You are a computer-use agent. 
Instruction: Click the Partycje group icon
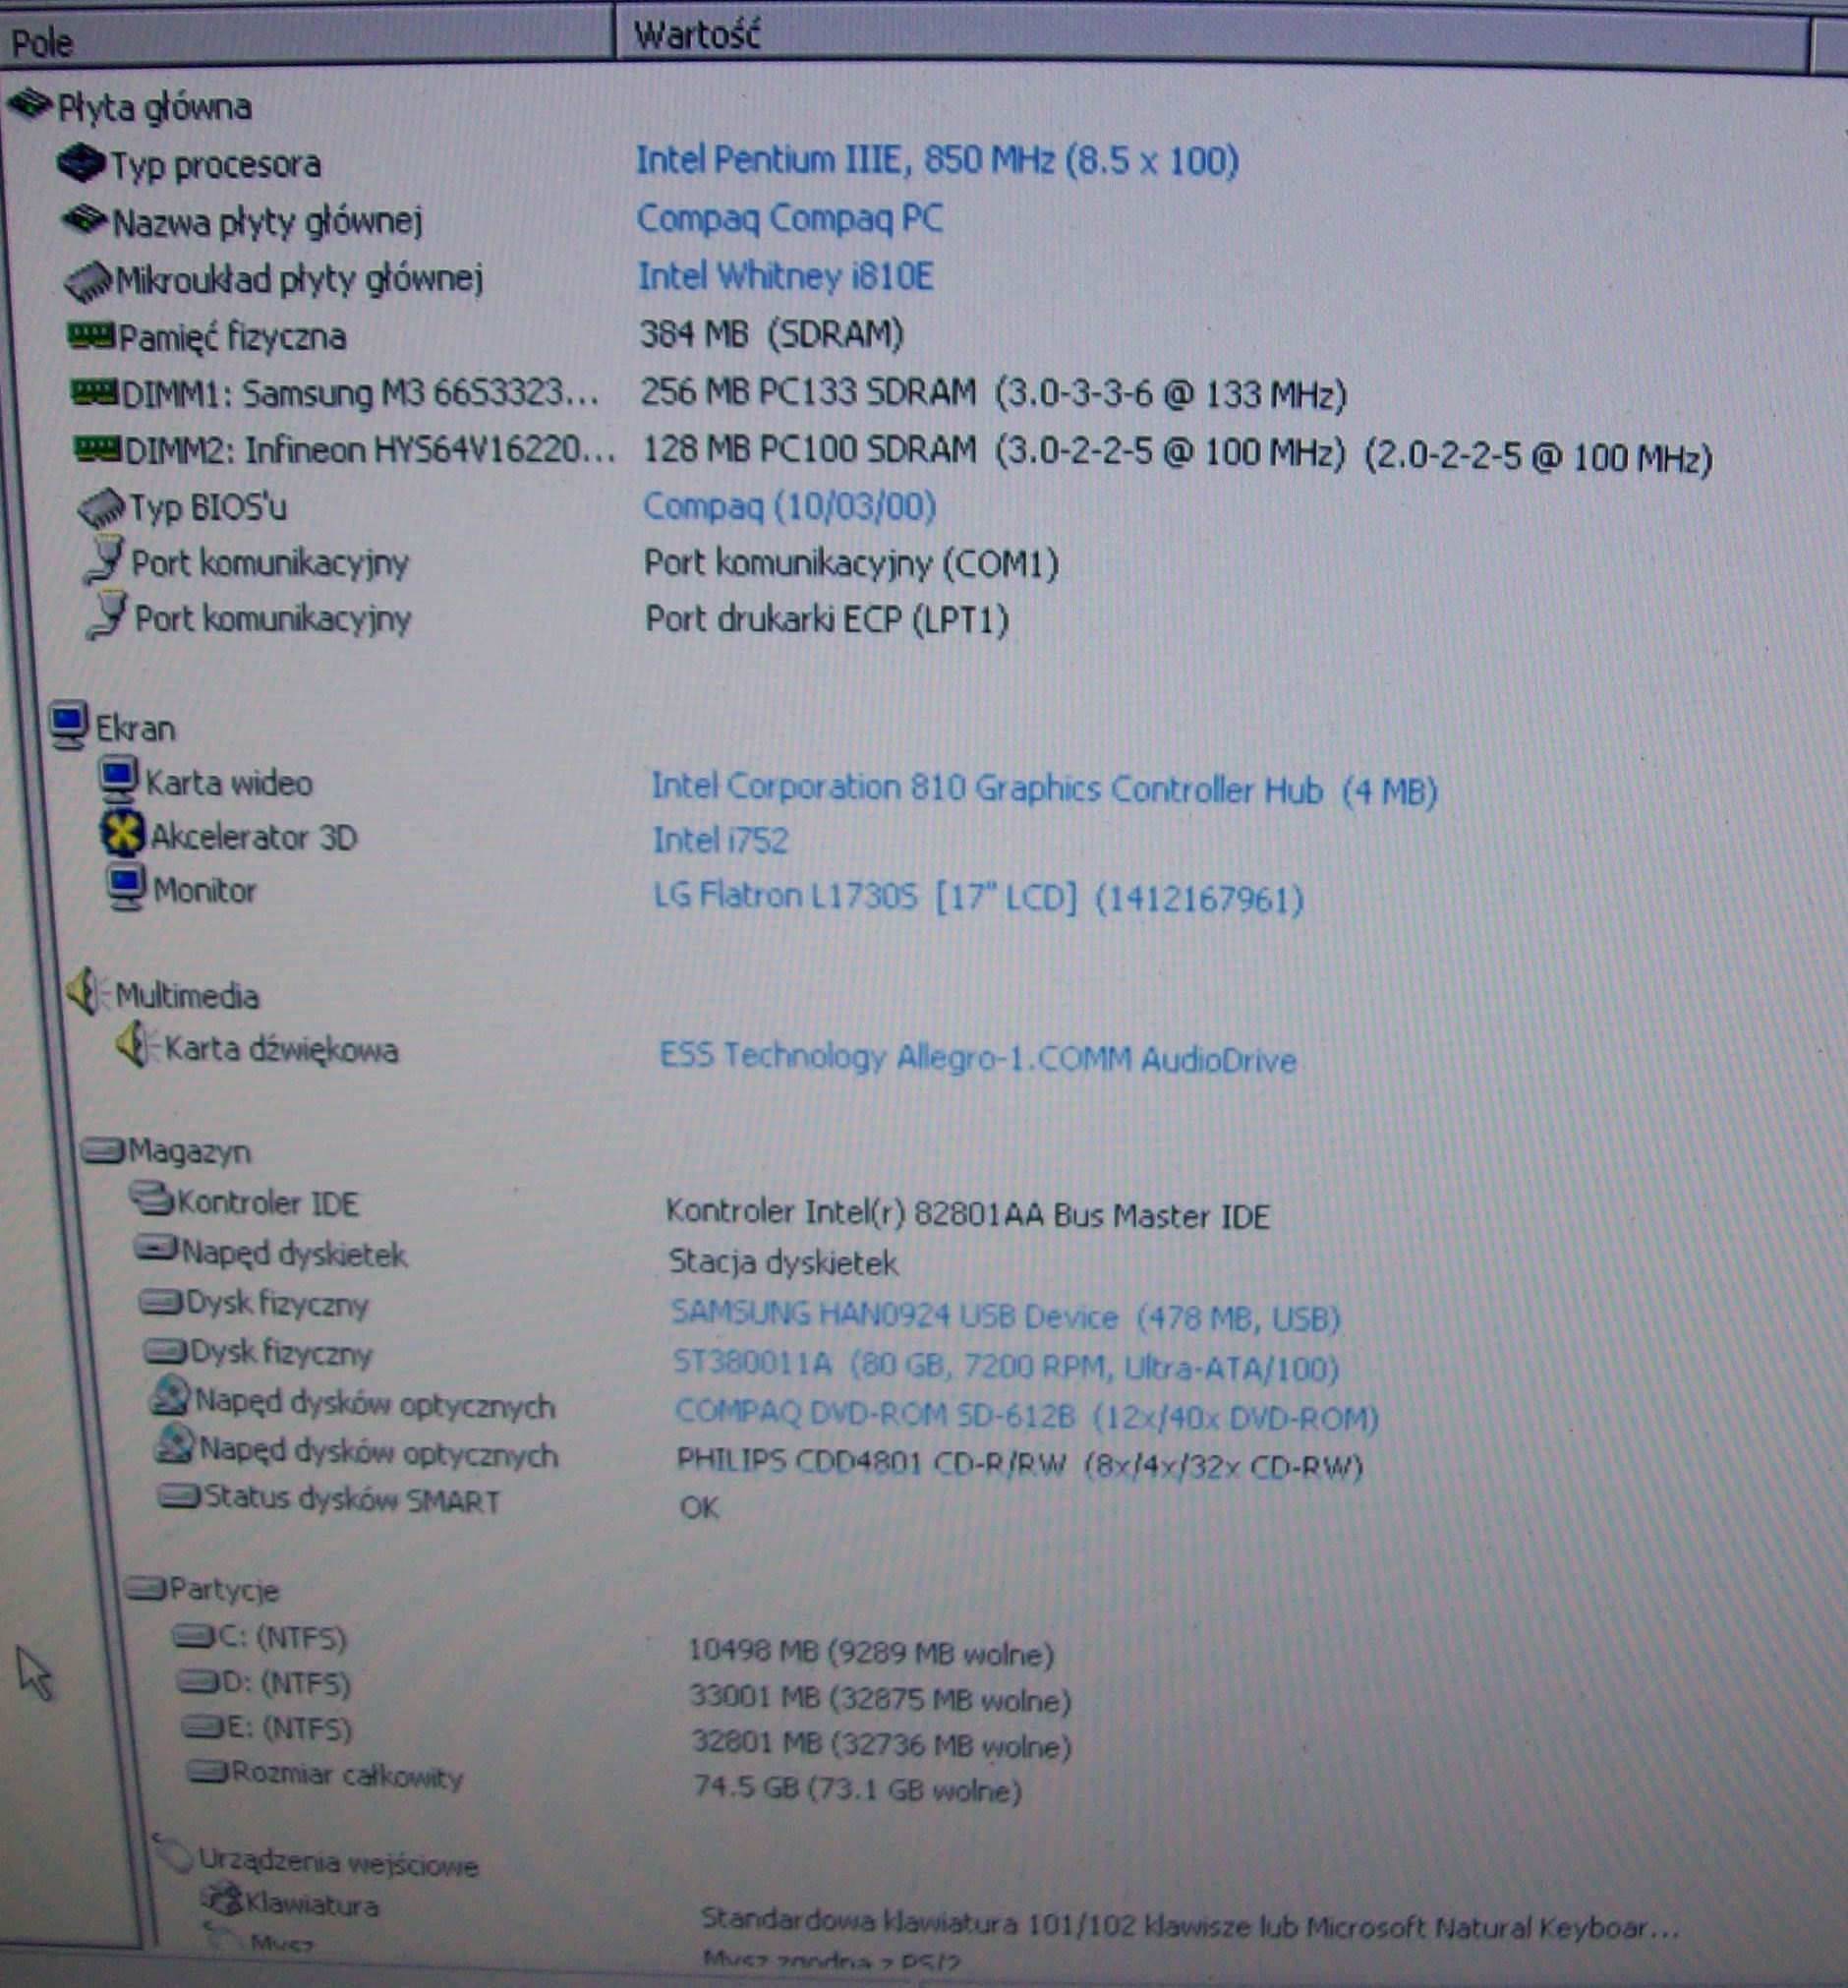point(146,1588)
